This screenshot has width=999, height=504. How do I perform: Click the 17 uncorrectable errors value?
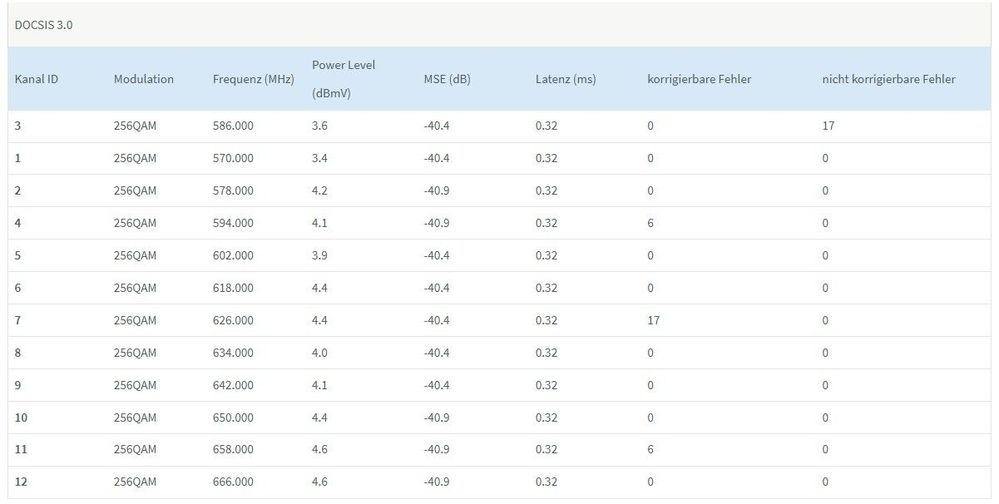pos(828,126)
